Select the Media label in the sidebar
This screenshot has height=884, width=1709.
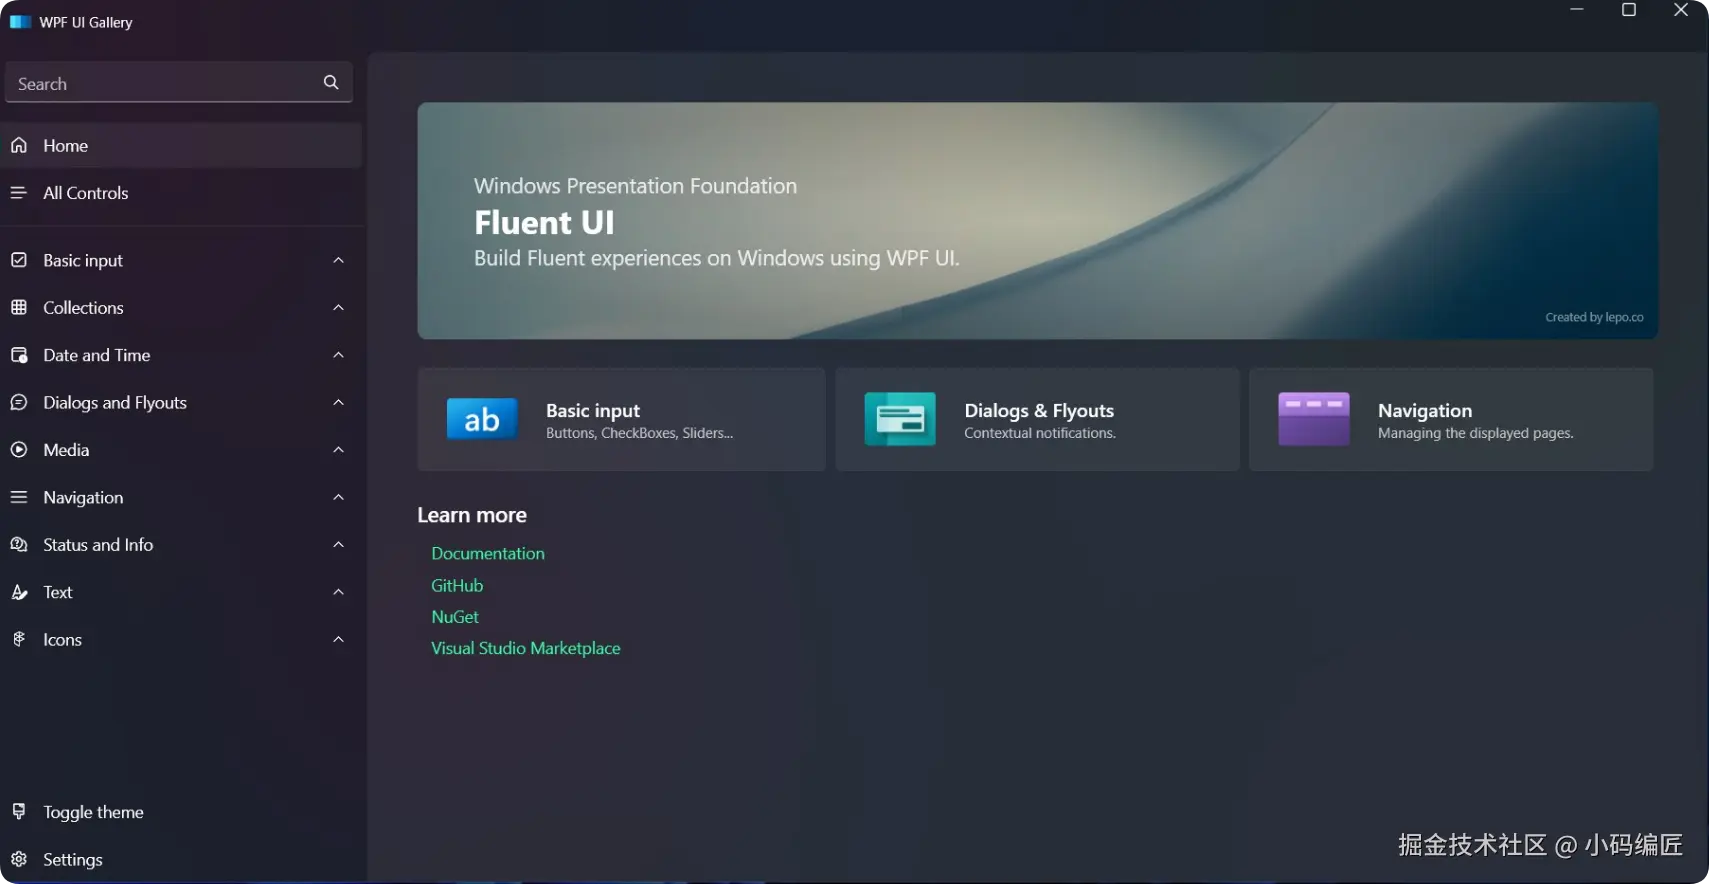pos(66,450)
